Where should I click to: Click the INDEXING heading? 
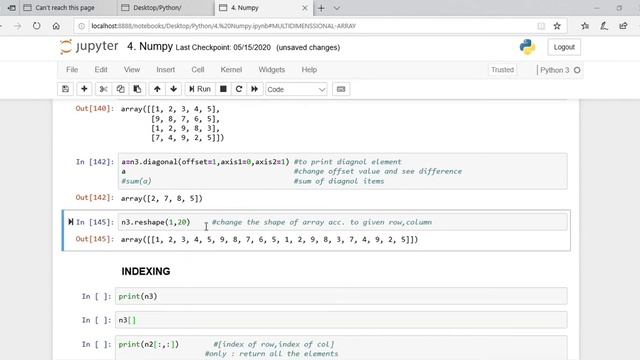[146, 271]
